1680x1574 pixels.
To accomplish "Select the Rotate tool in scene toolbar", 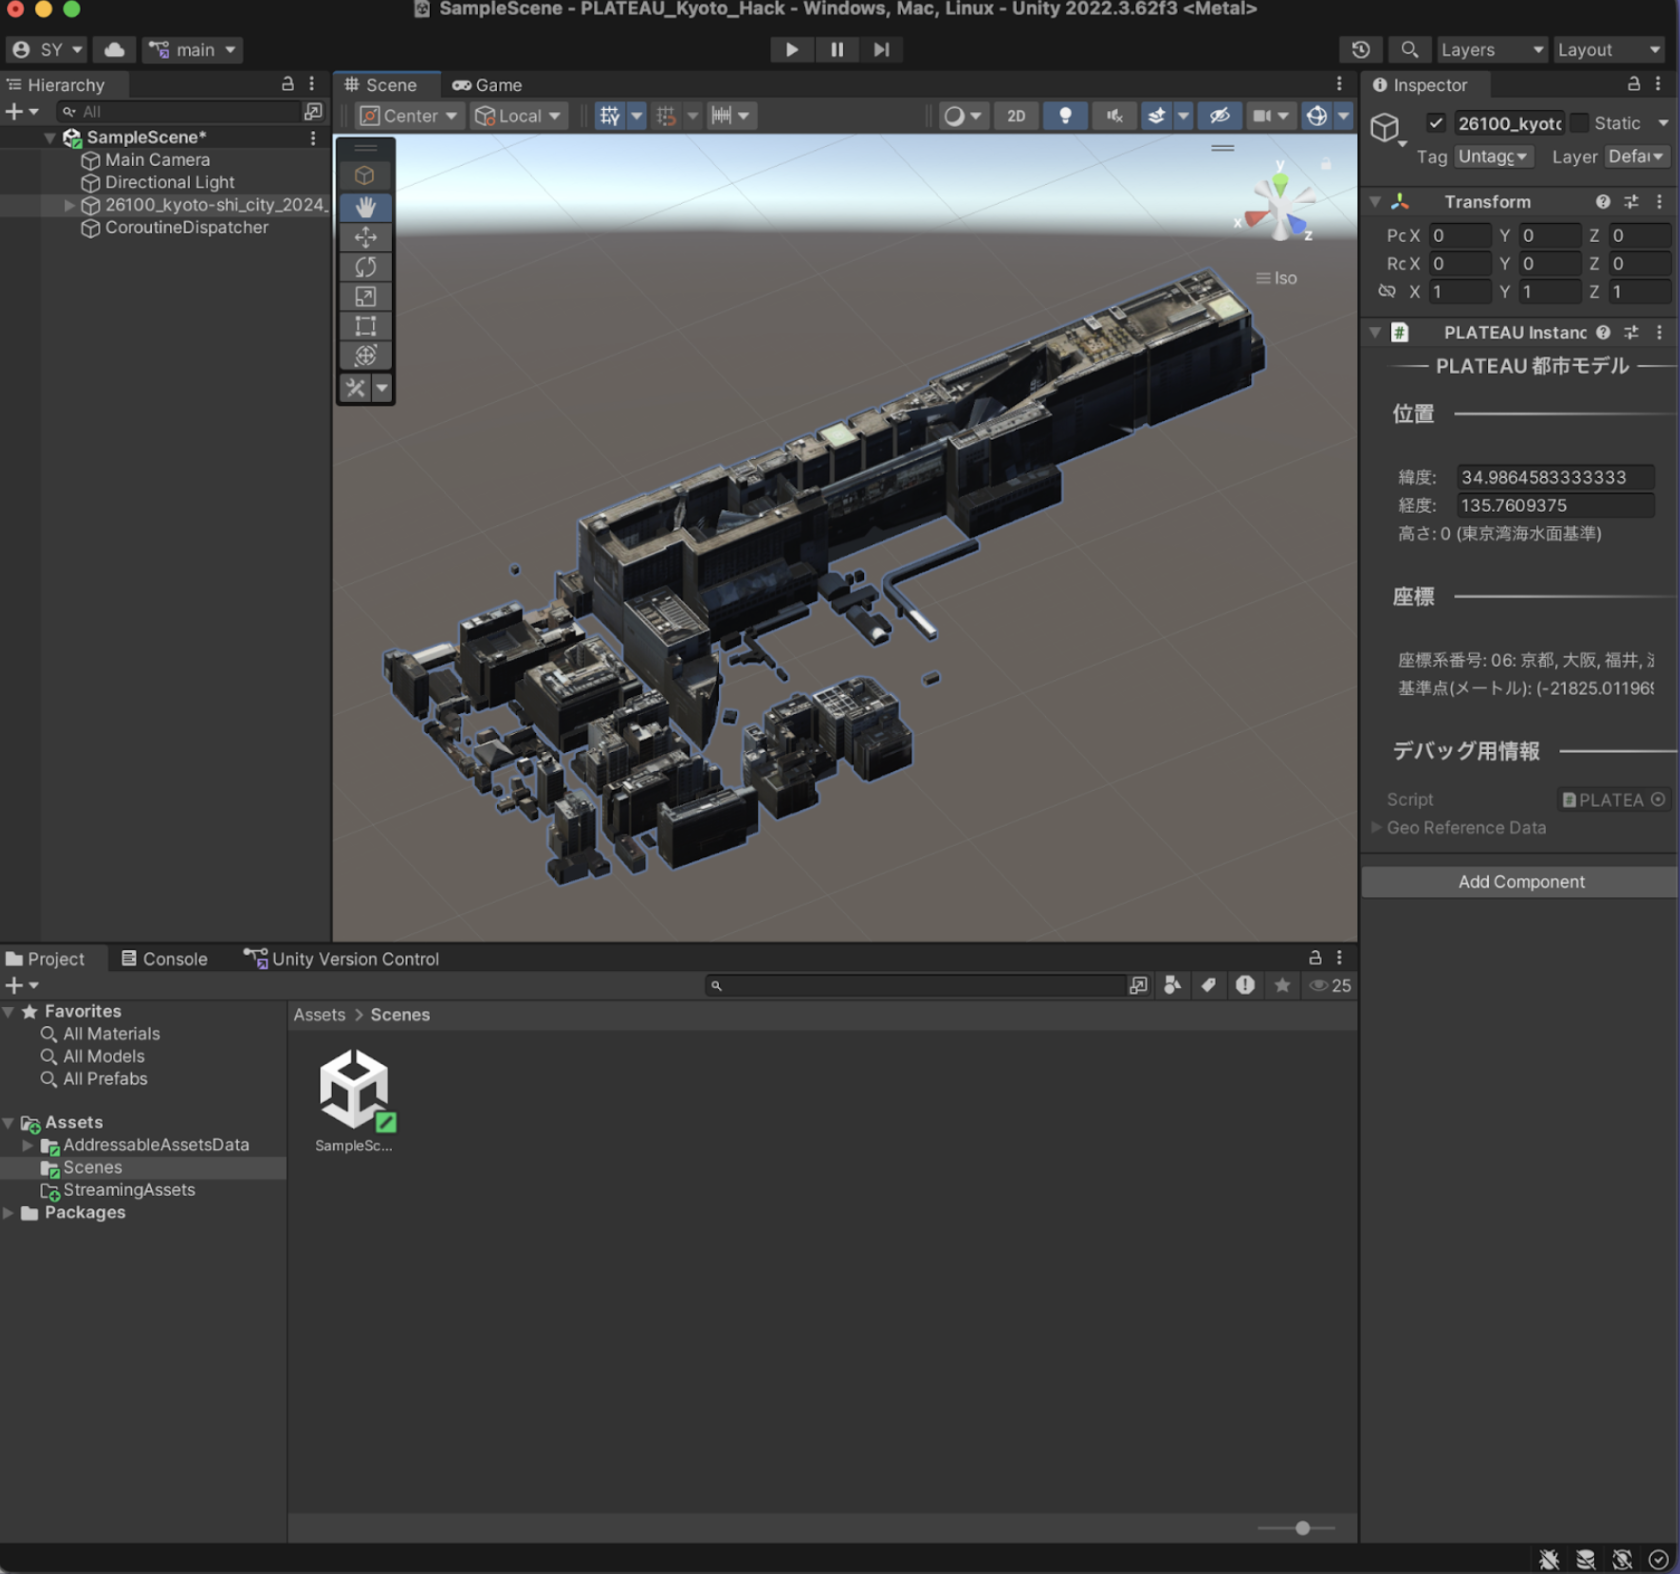I will tap(365, 267).
